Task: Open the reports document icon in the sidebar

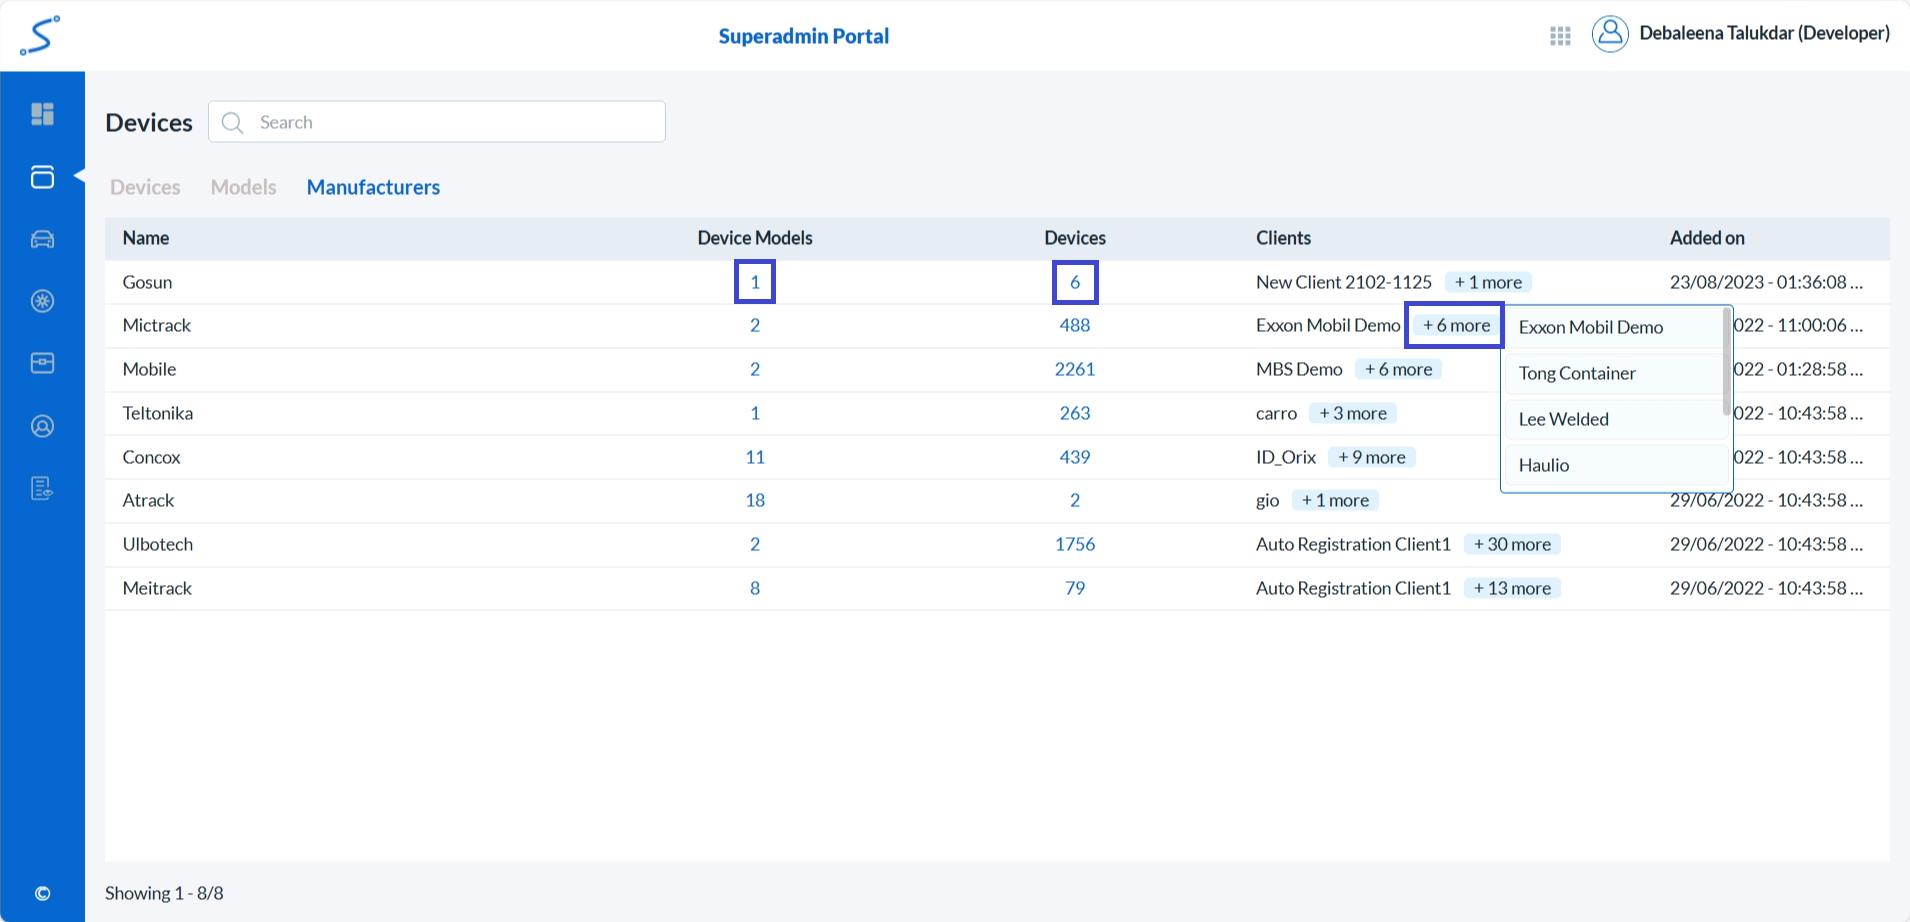Action: (x=42, y=488)
